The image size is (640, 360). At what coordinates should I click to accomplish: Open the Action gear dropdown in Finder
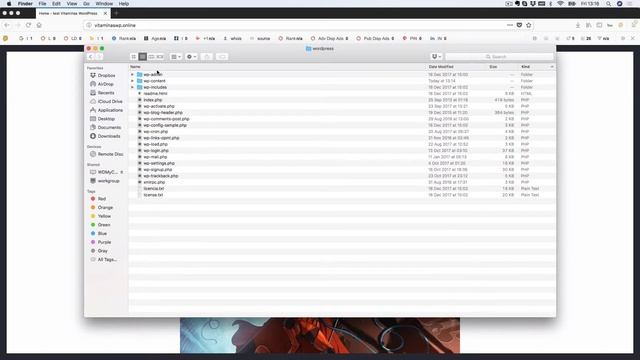(191, 57)
